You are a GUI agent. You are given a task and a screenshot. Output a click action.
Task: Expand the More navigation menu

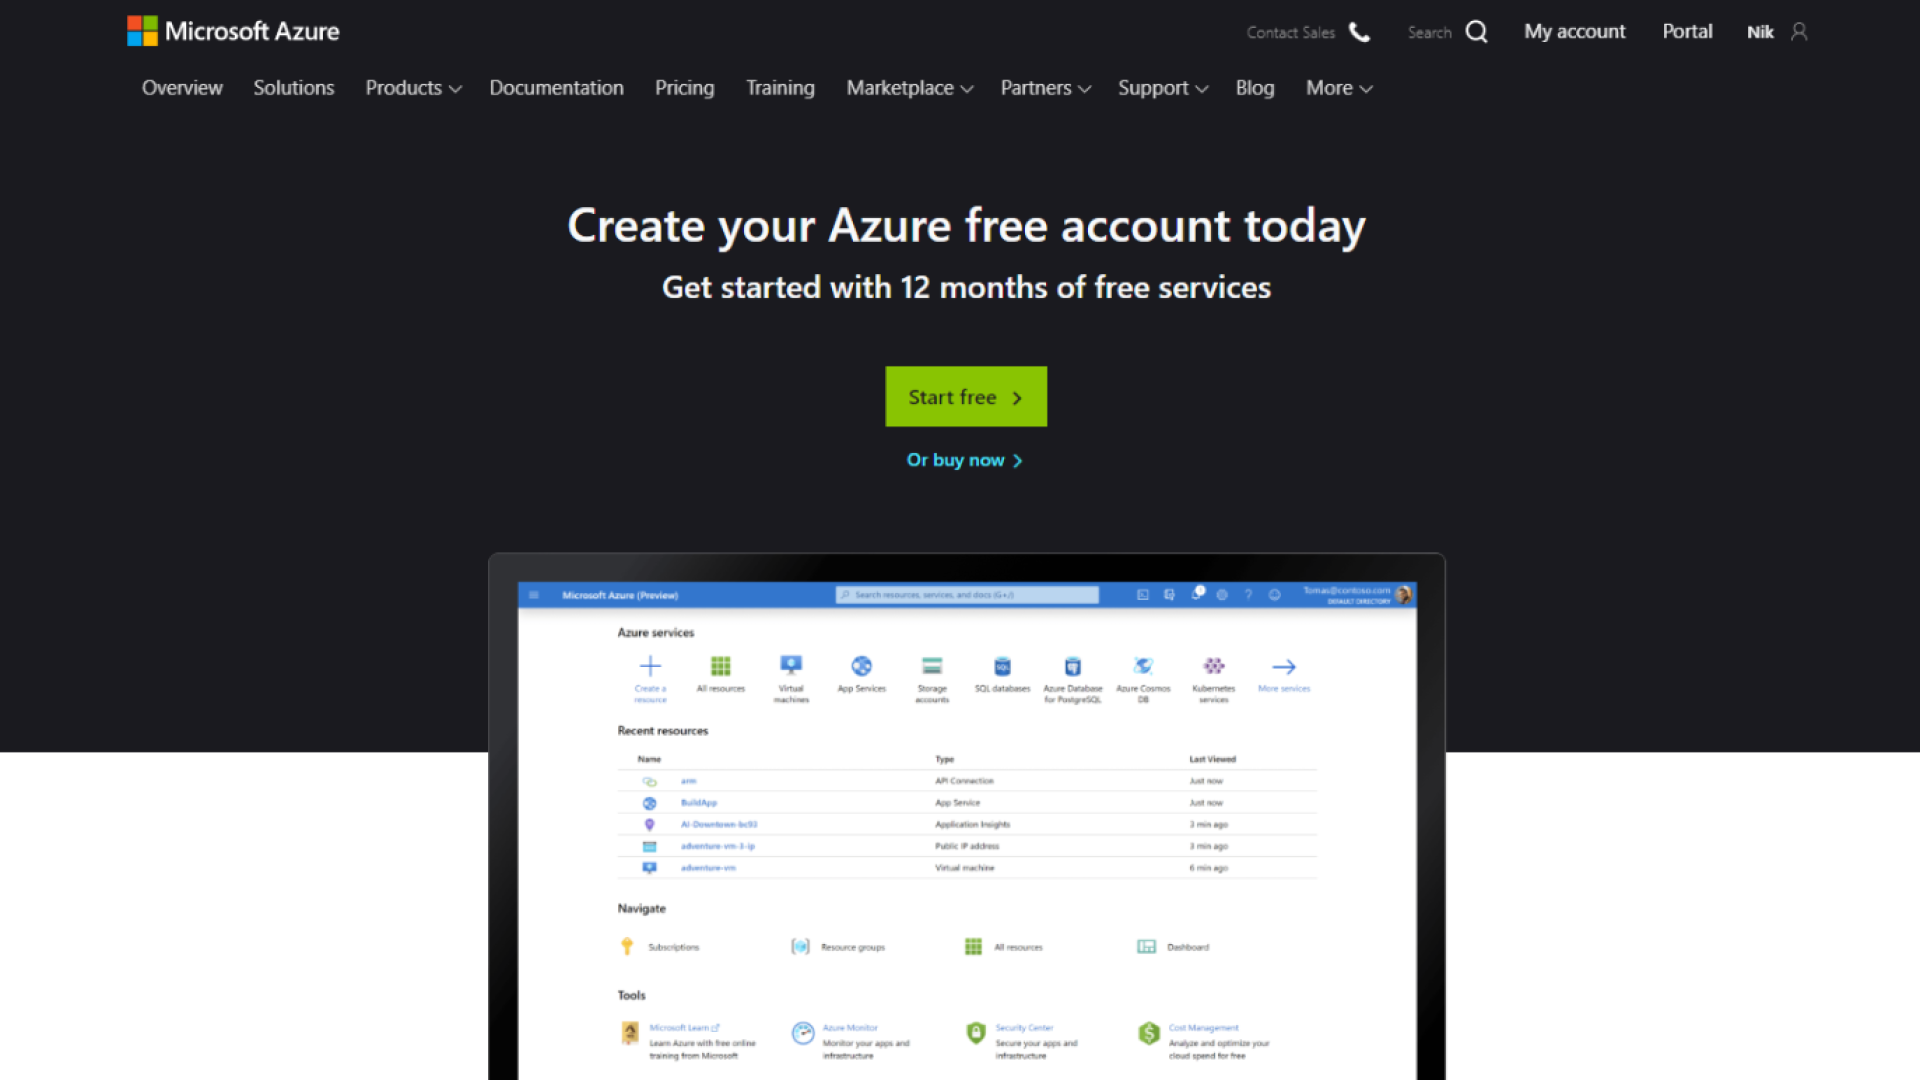pos(1338,88)
